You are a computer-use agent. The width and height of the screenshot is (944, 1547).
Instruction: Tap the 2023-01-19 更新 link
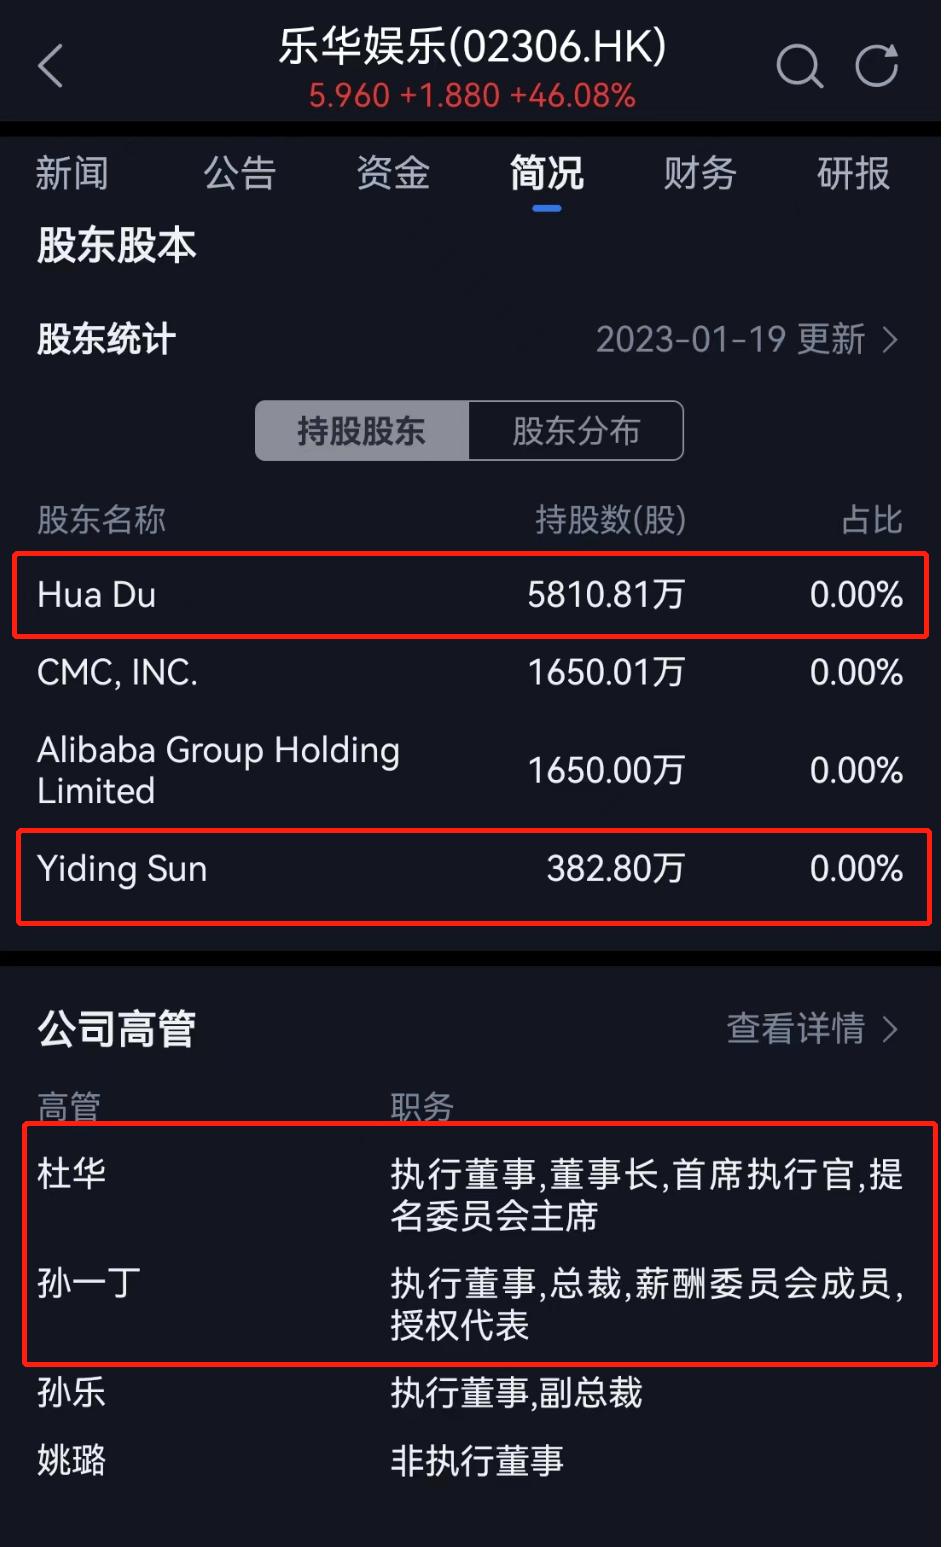tap(730, 341)
